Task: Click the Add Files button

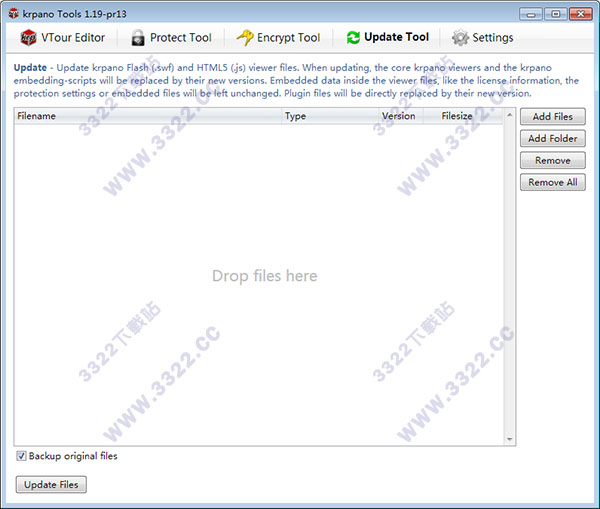Action: pyautogui.click(x=553, y=116)
